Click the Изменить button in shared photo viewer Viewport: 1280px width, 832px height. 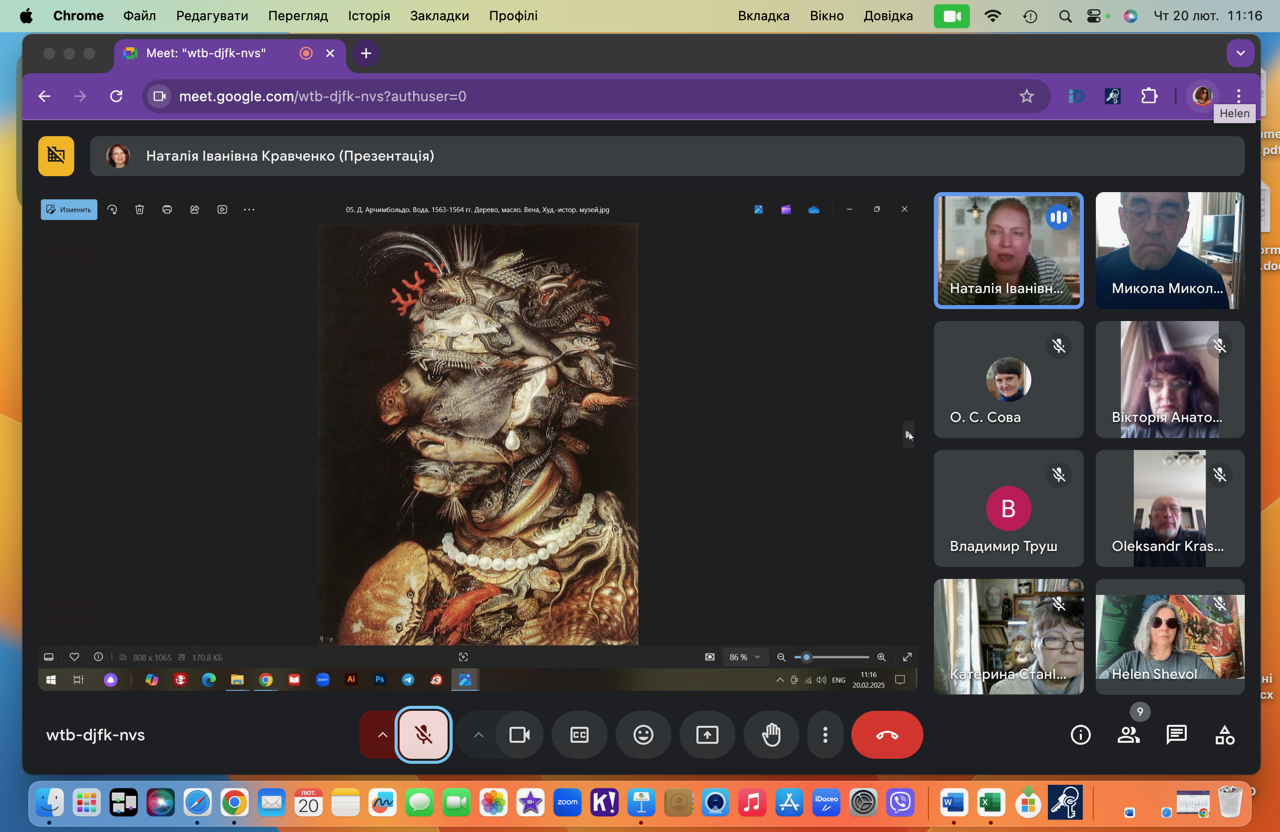[69, 210]
